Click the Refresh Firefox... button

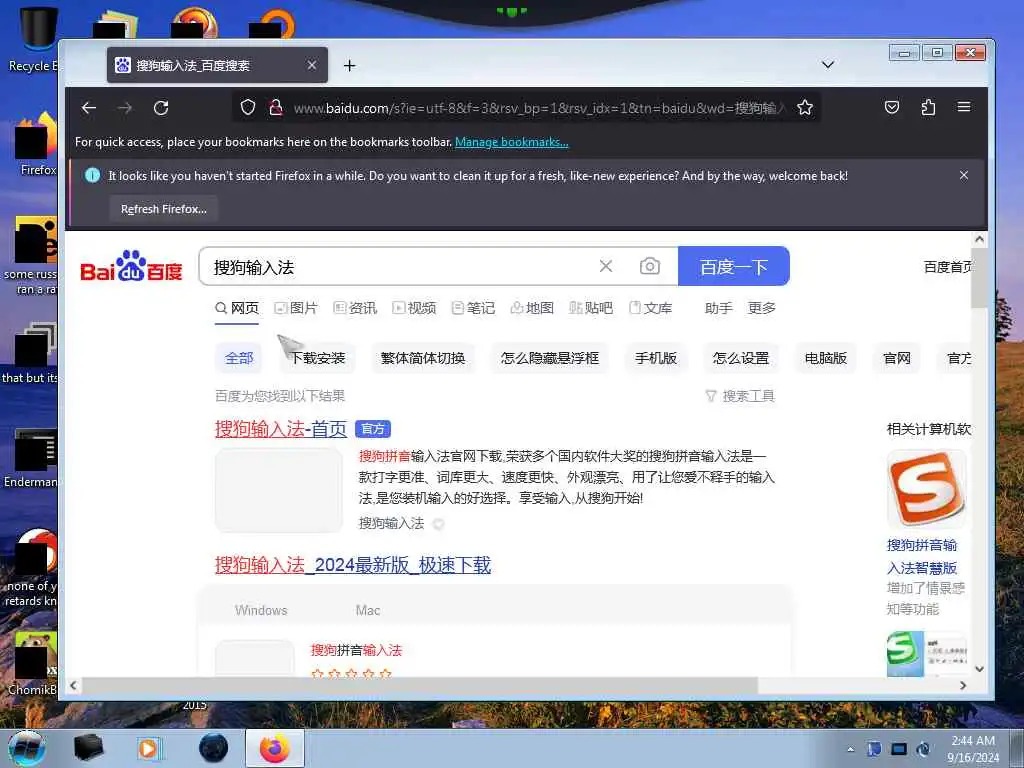(x=163, y=209)
